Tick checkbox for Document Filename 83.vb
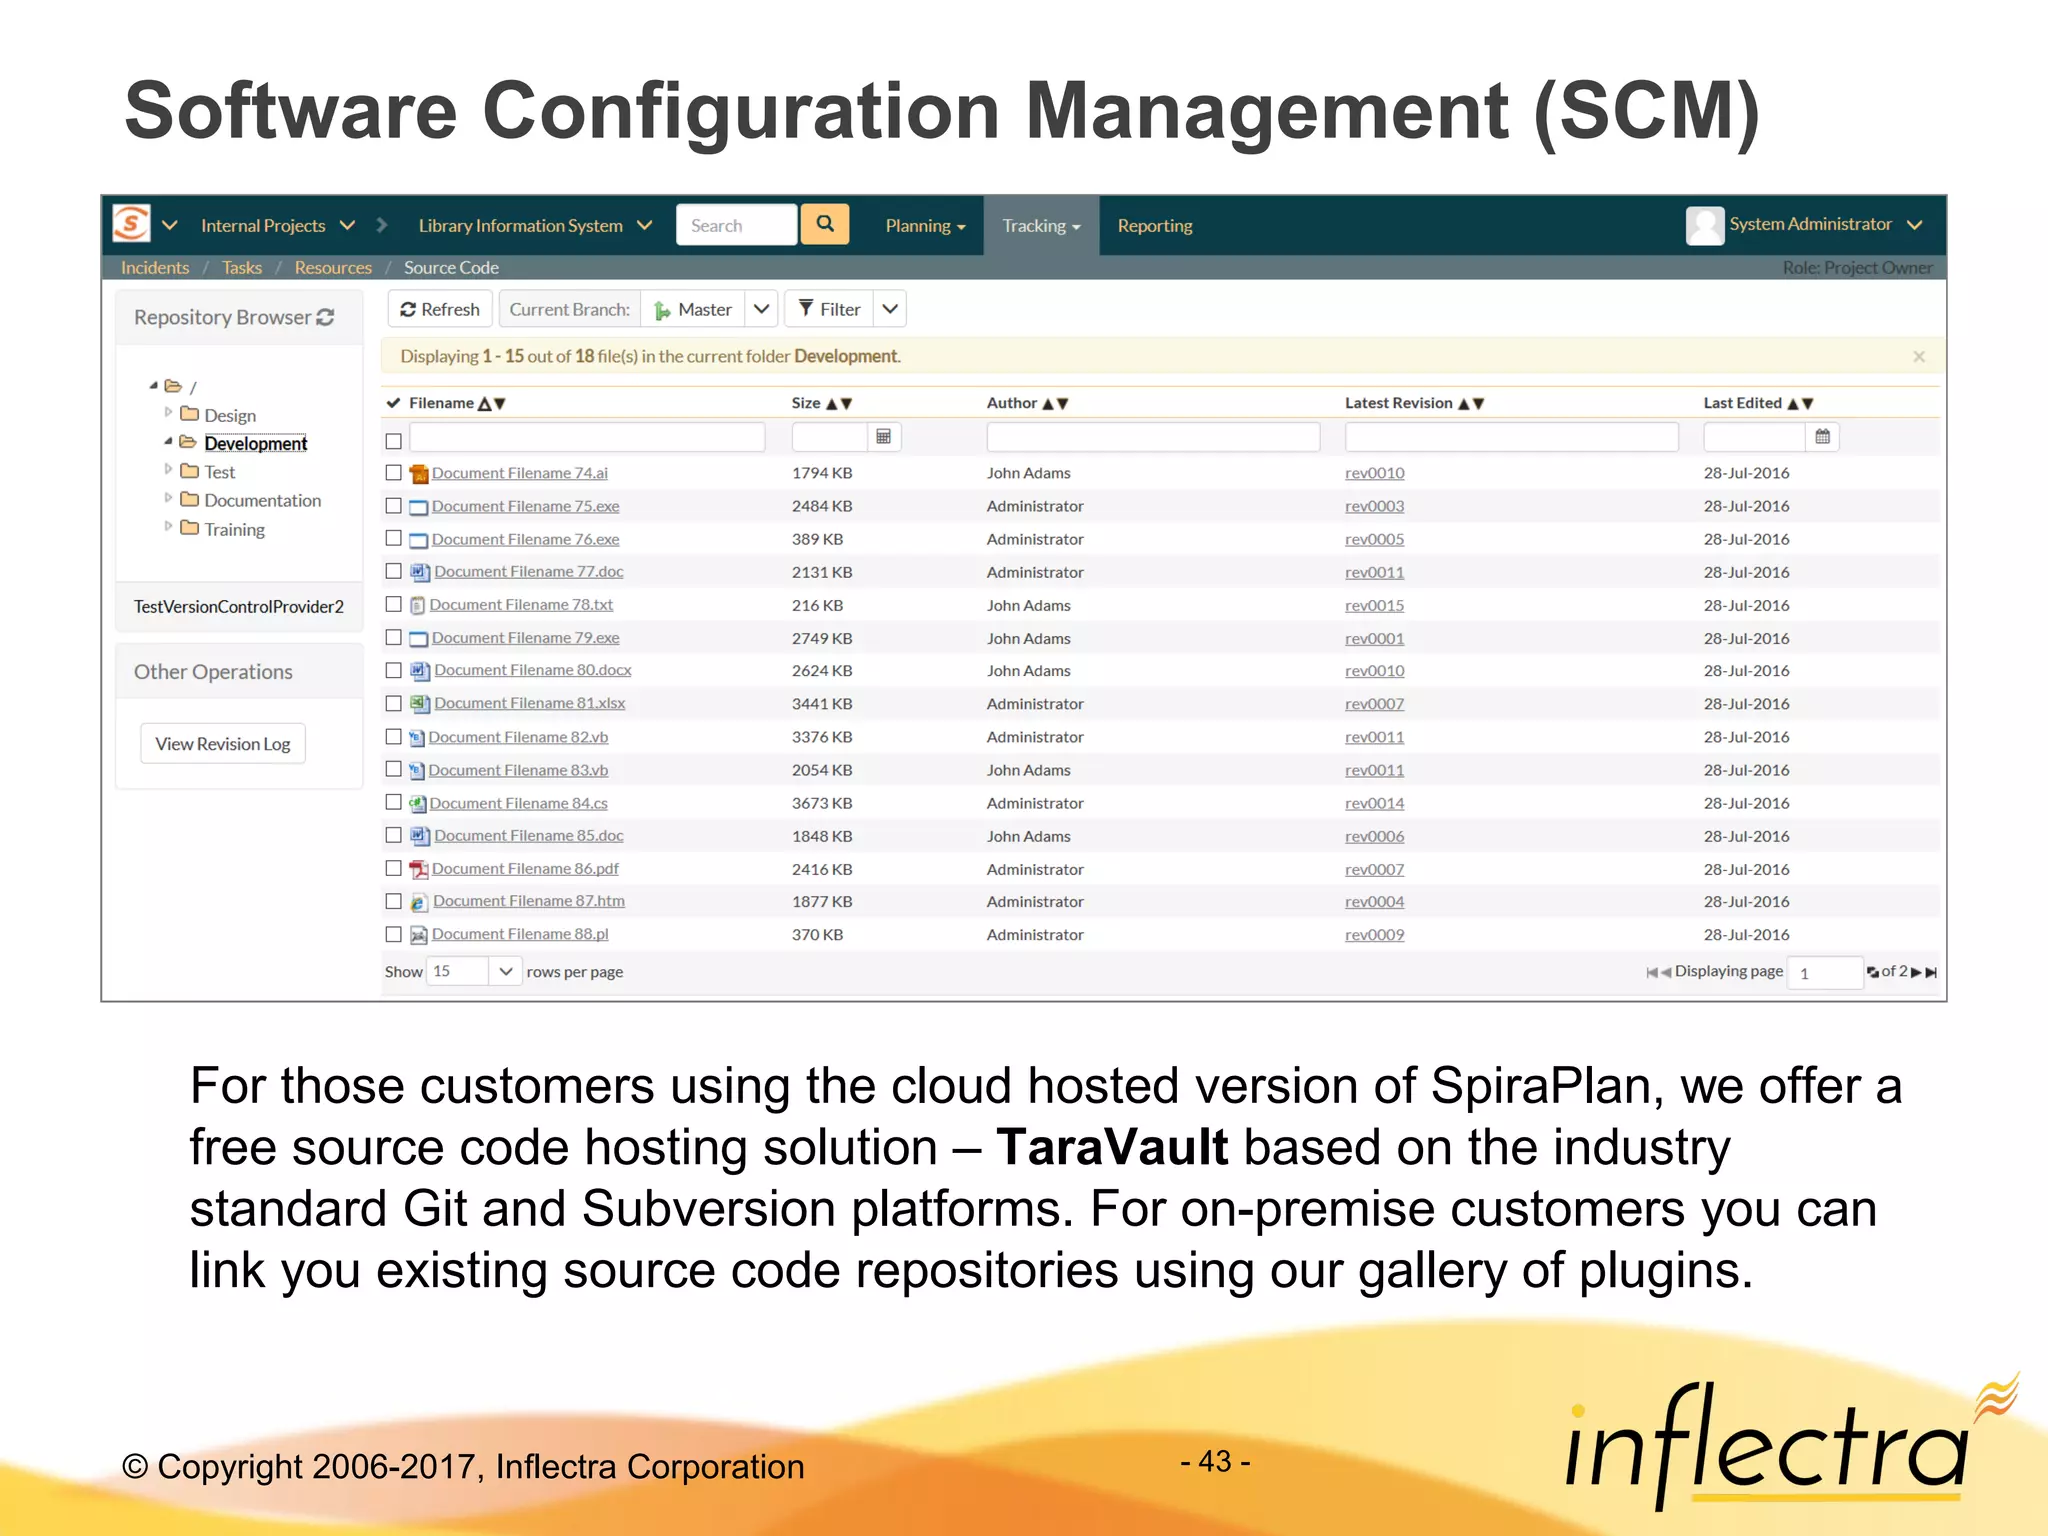Viewport: 2048px width, 1536px height. 394,769
